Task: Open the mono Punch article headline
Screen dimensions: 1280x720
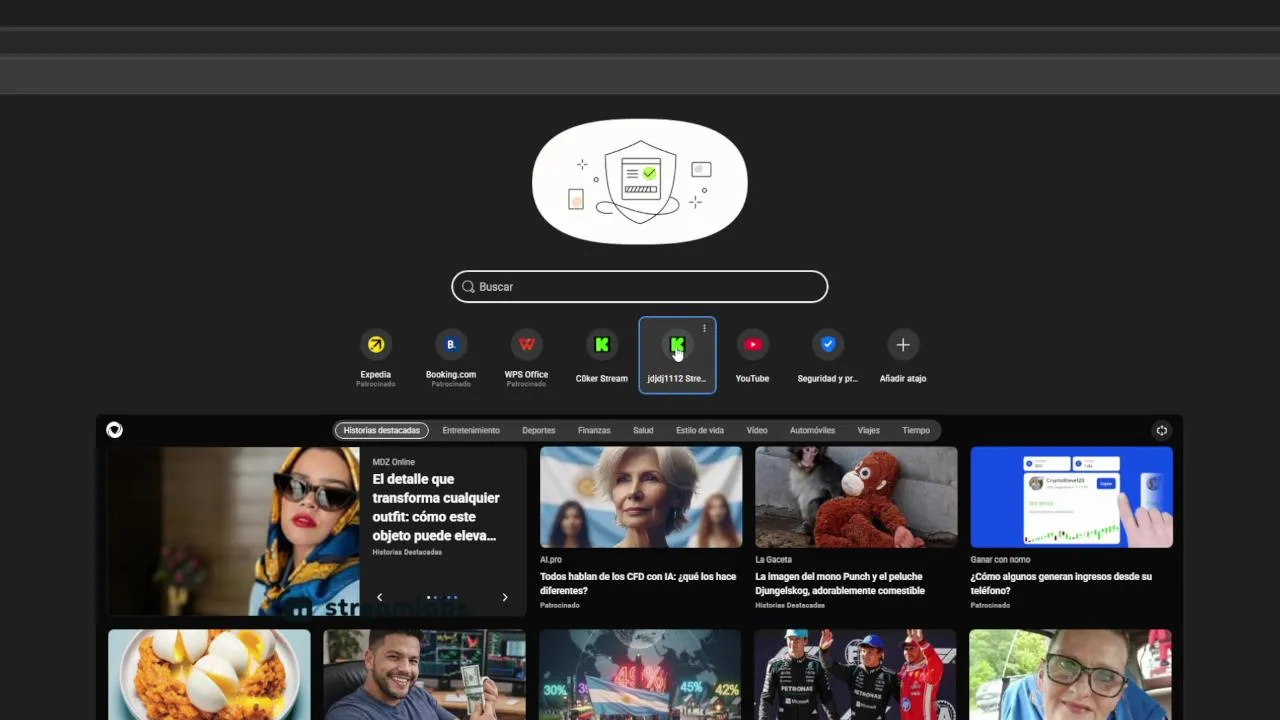Action: [x=840, y=583]
